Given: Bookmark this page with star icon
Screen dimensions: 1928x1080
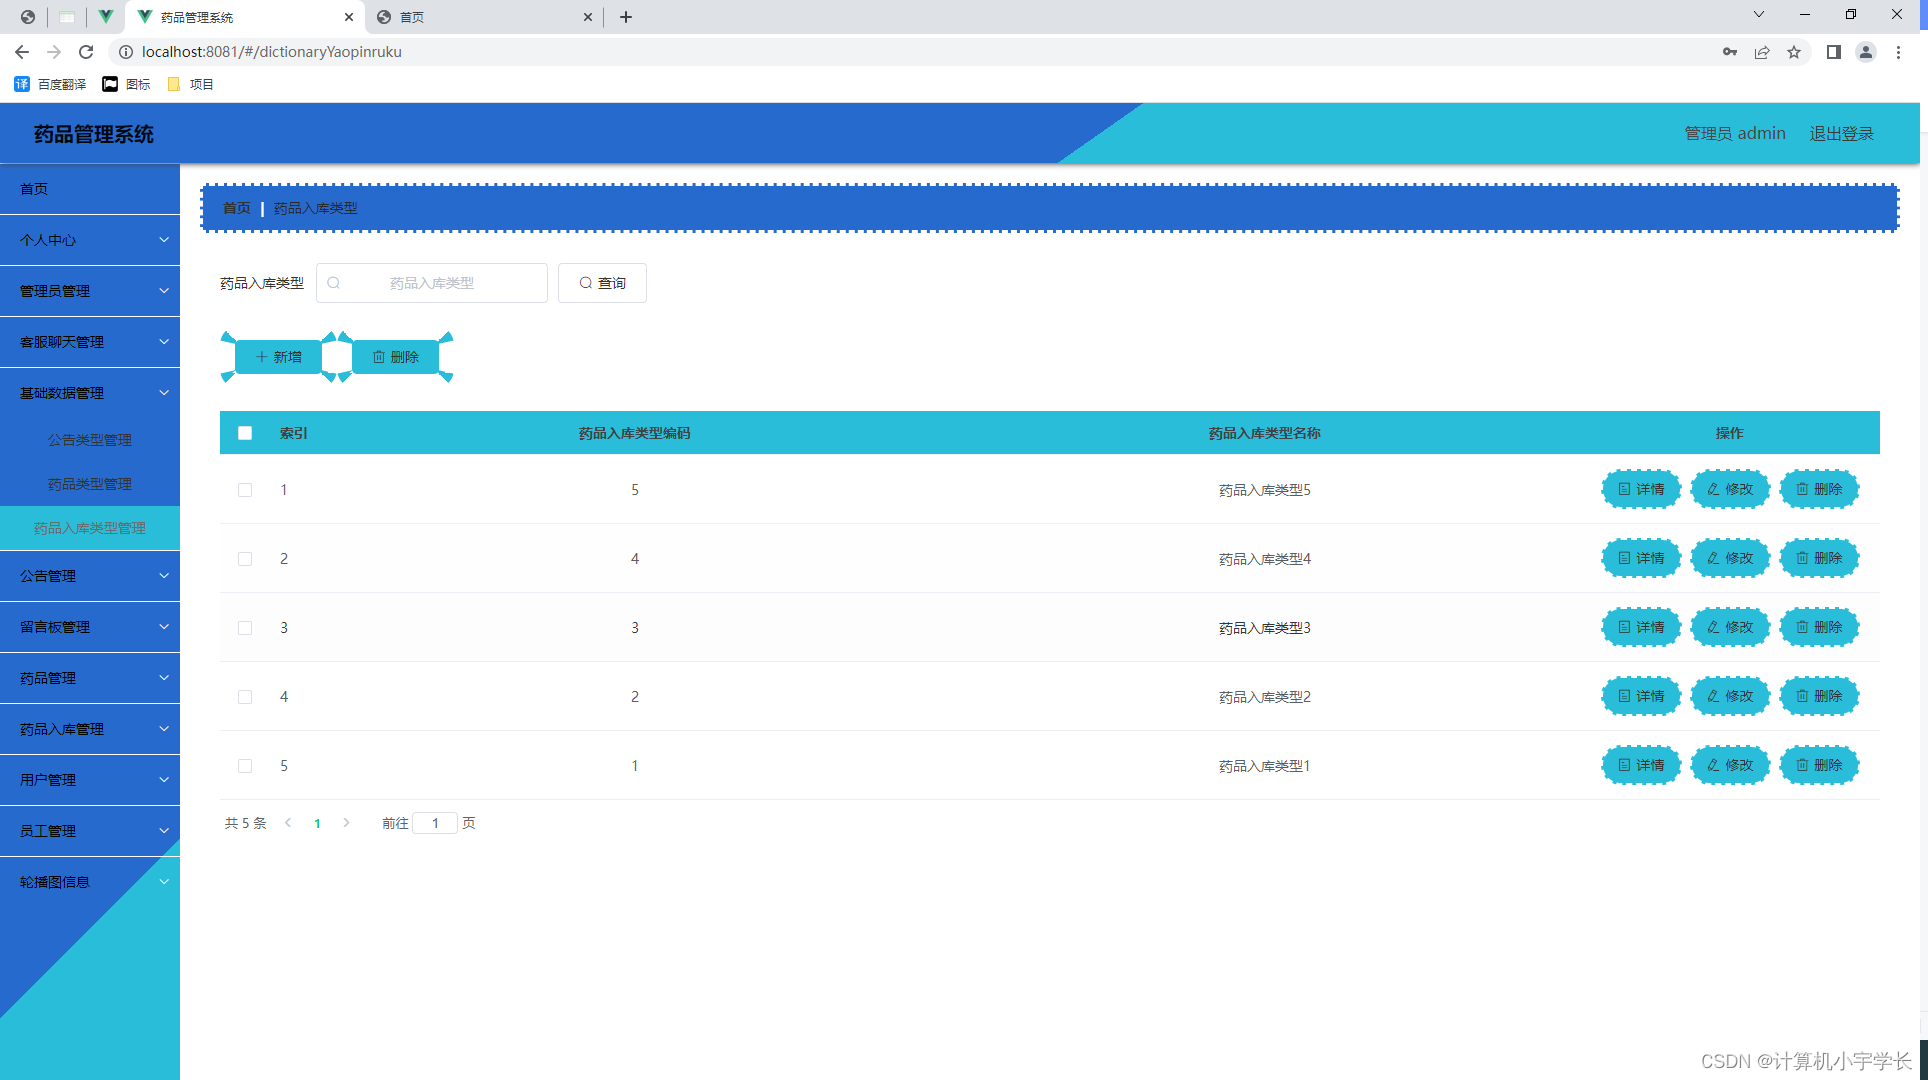Looking at the screenshot, I should pos(1794,52).
